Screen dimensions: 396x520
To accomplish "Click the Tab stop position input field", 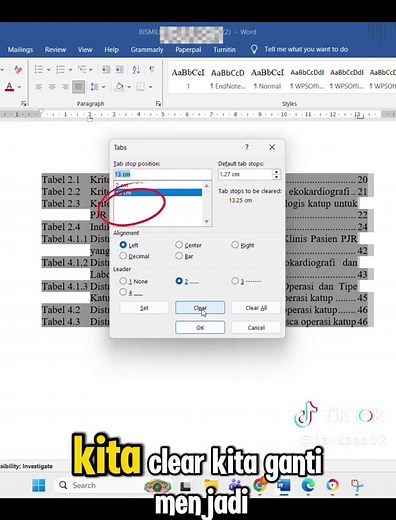I will pos(162,174).
